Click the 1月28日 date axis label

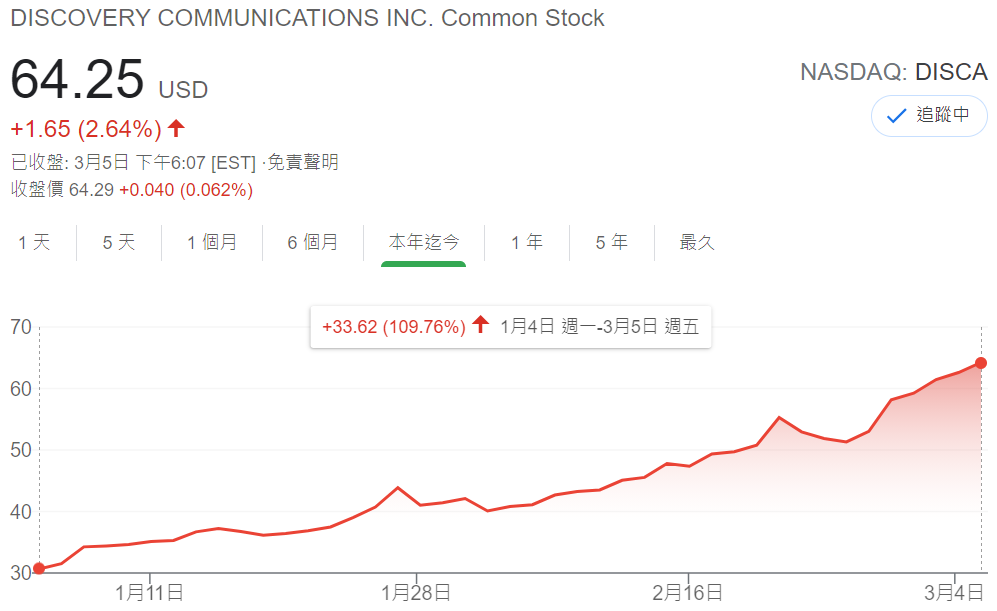[416, 593]
